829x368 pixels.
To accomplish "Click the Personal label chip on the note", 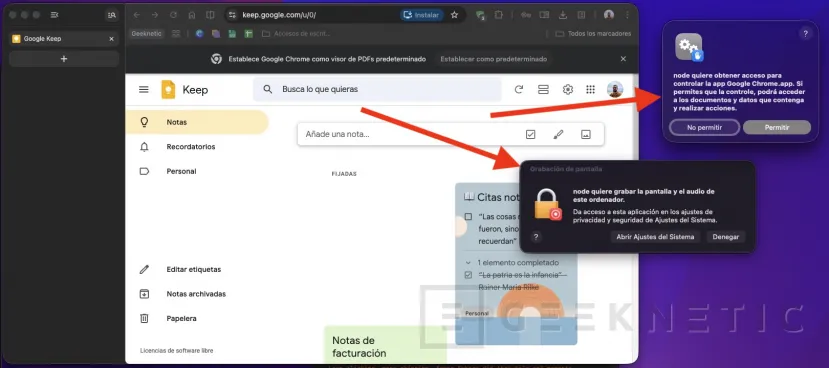I will 477,313.
